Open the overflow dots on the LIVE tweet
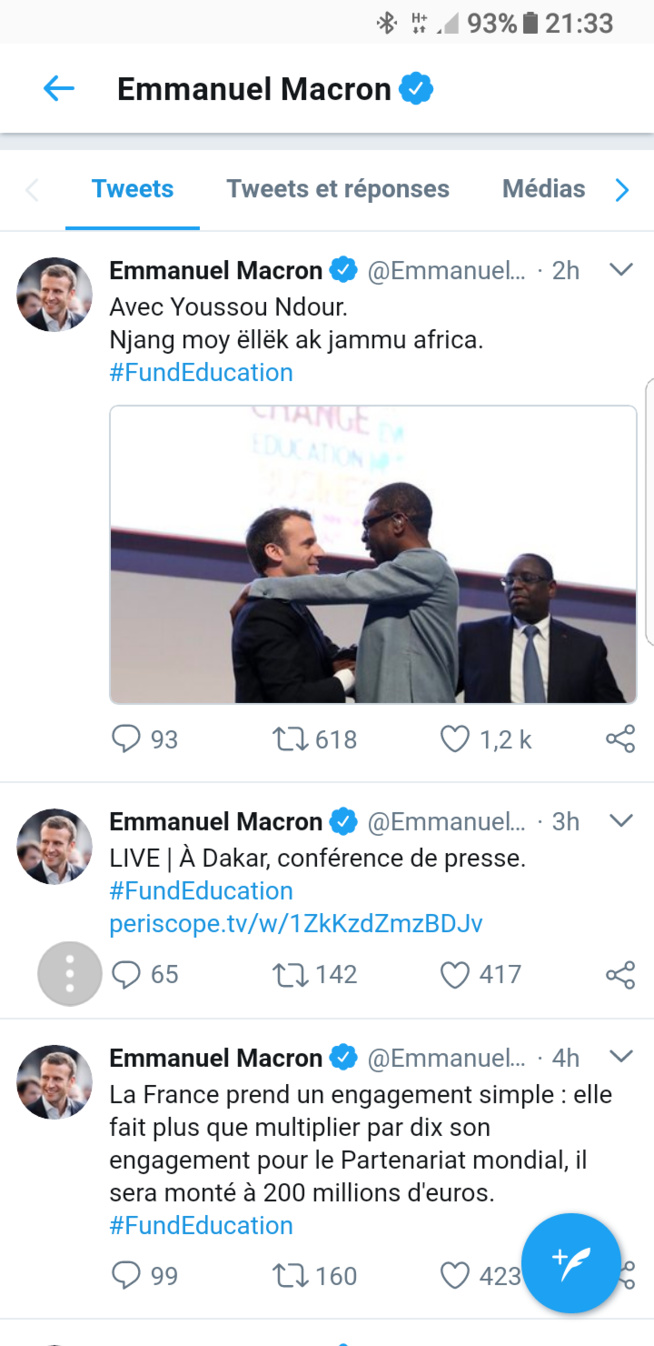The width and height of the screenshot is (654, 1346). pos(69,974)
